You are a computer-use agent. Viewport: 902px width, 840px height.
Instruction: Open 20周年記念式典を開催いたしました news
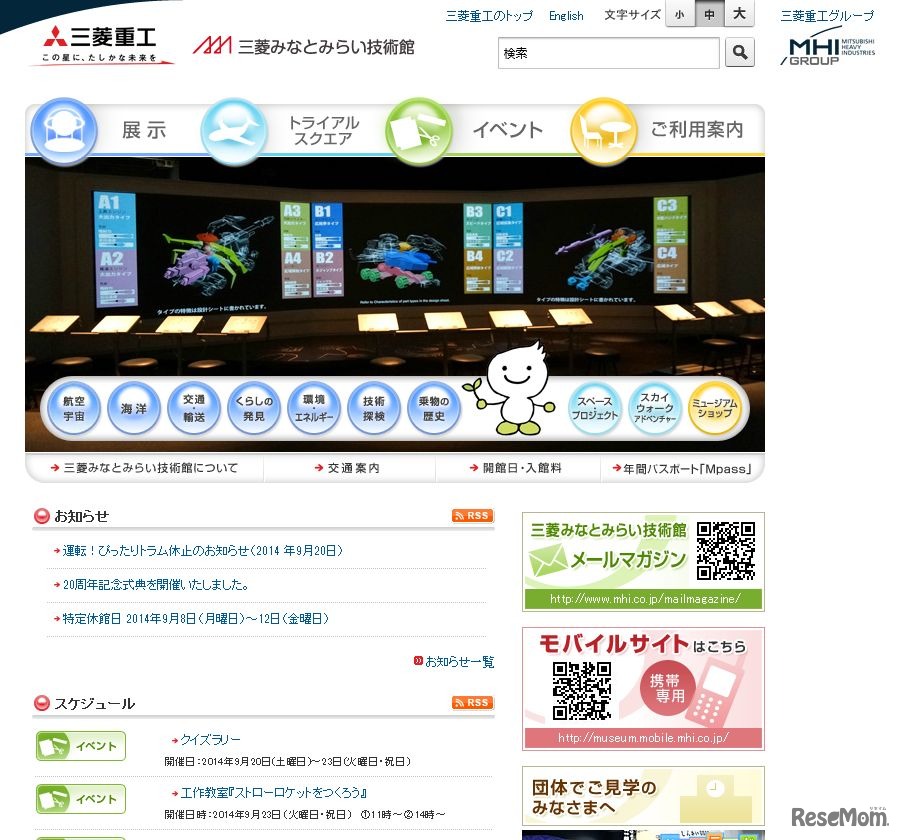[x=155, y=585]
